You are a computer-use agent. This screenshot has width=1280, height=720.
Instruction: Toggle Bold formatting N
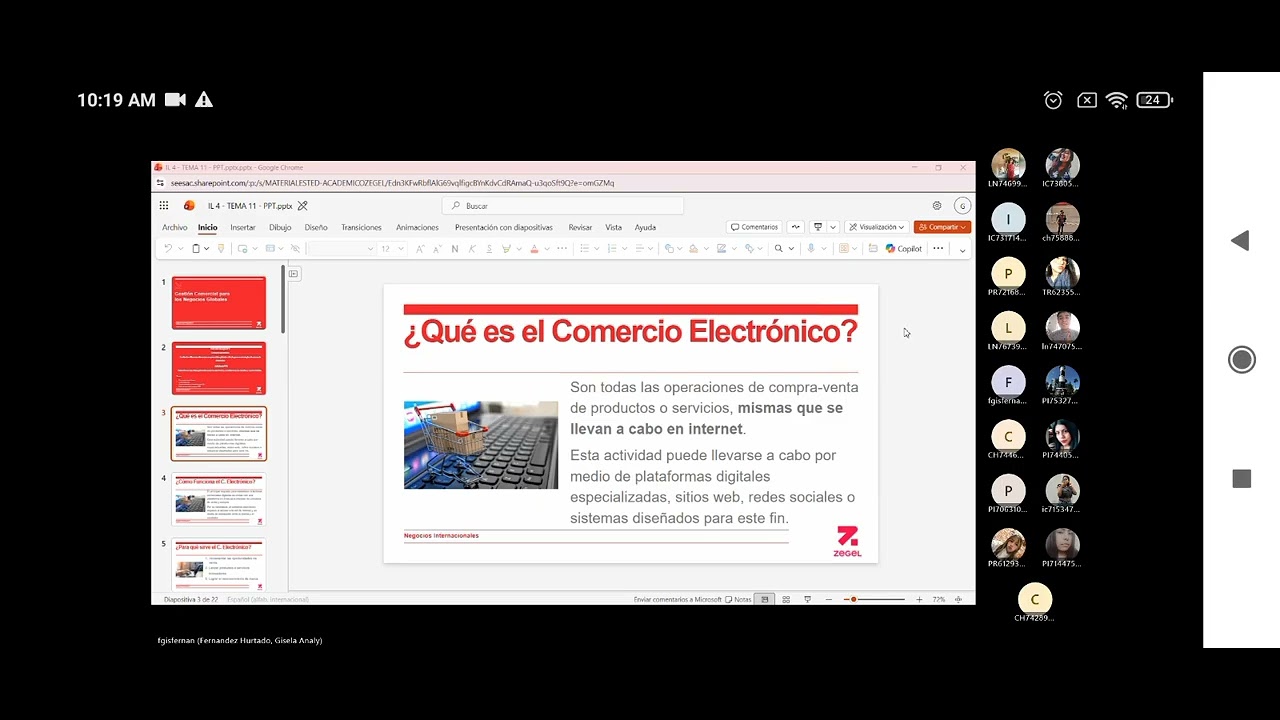(455, 248)
